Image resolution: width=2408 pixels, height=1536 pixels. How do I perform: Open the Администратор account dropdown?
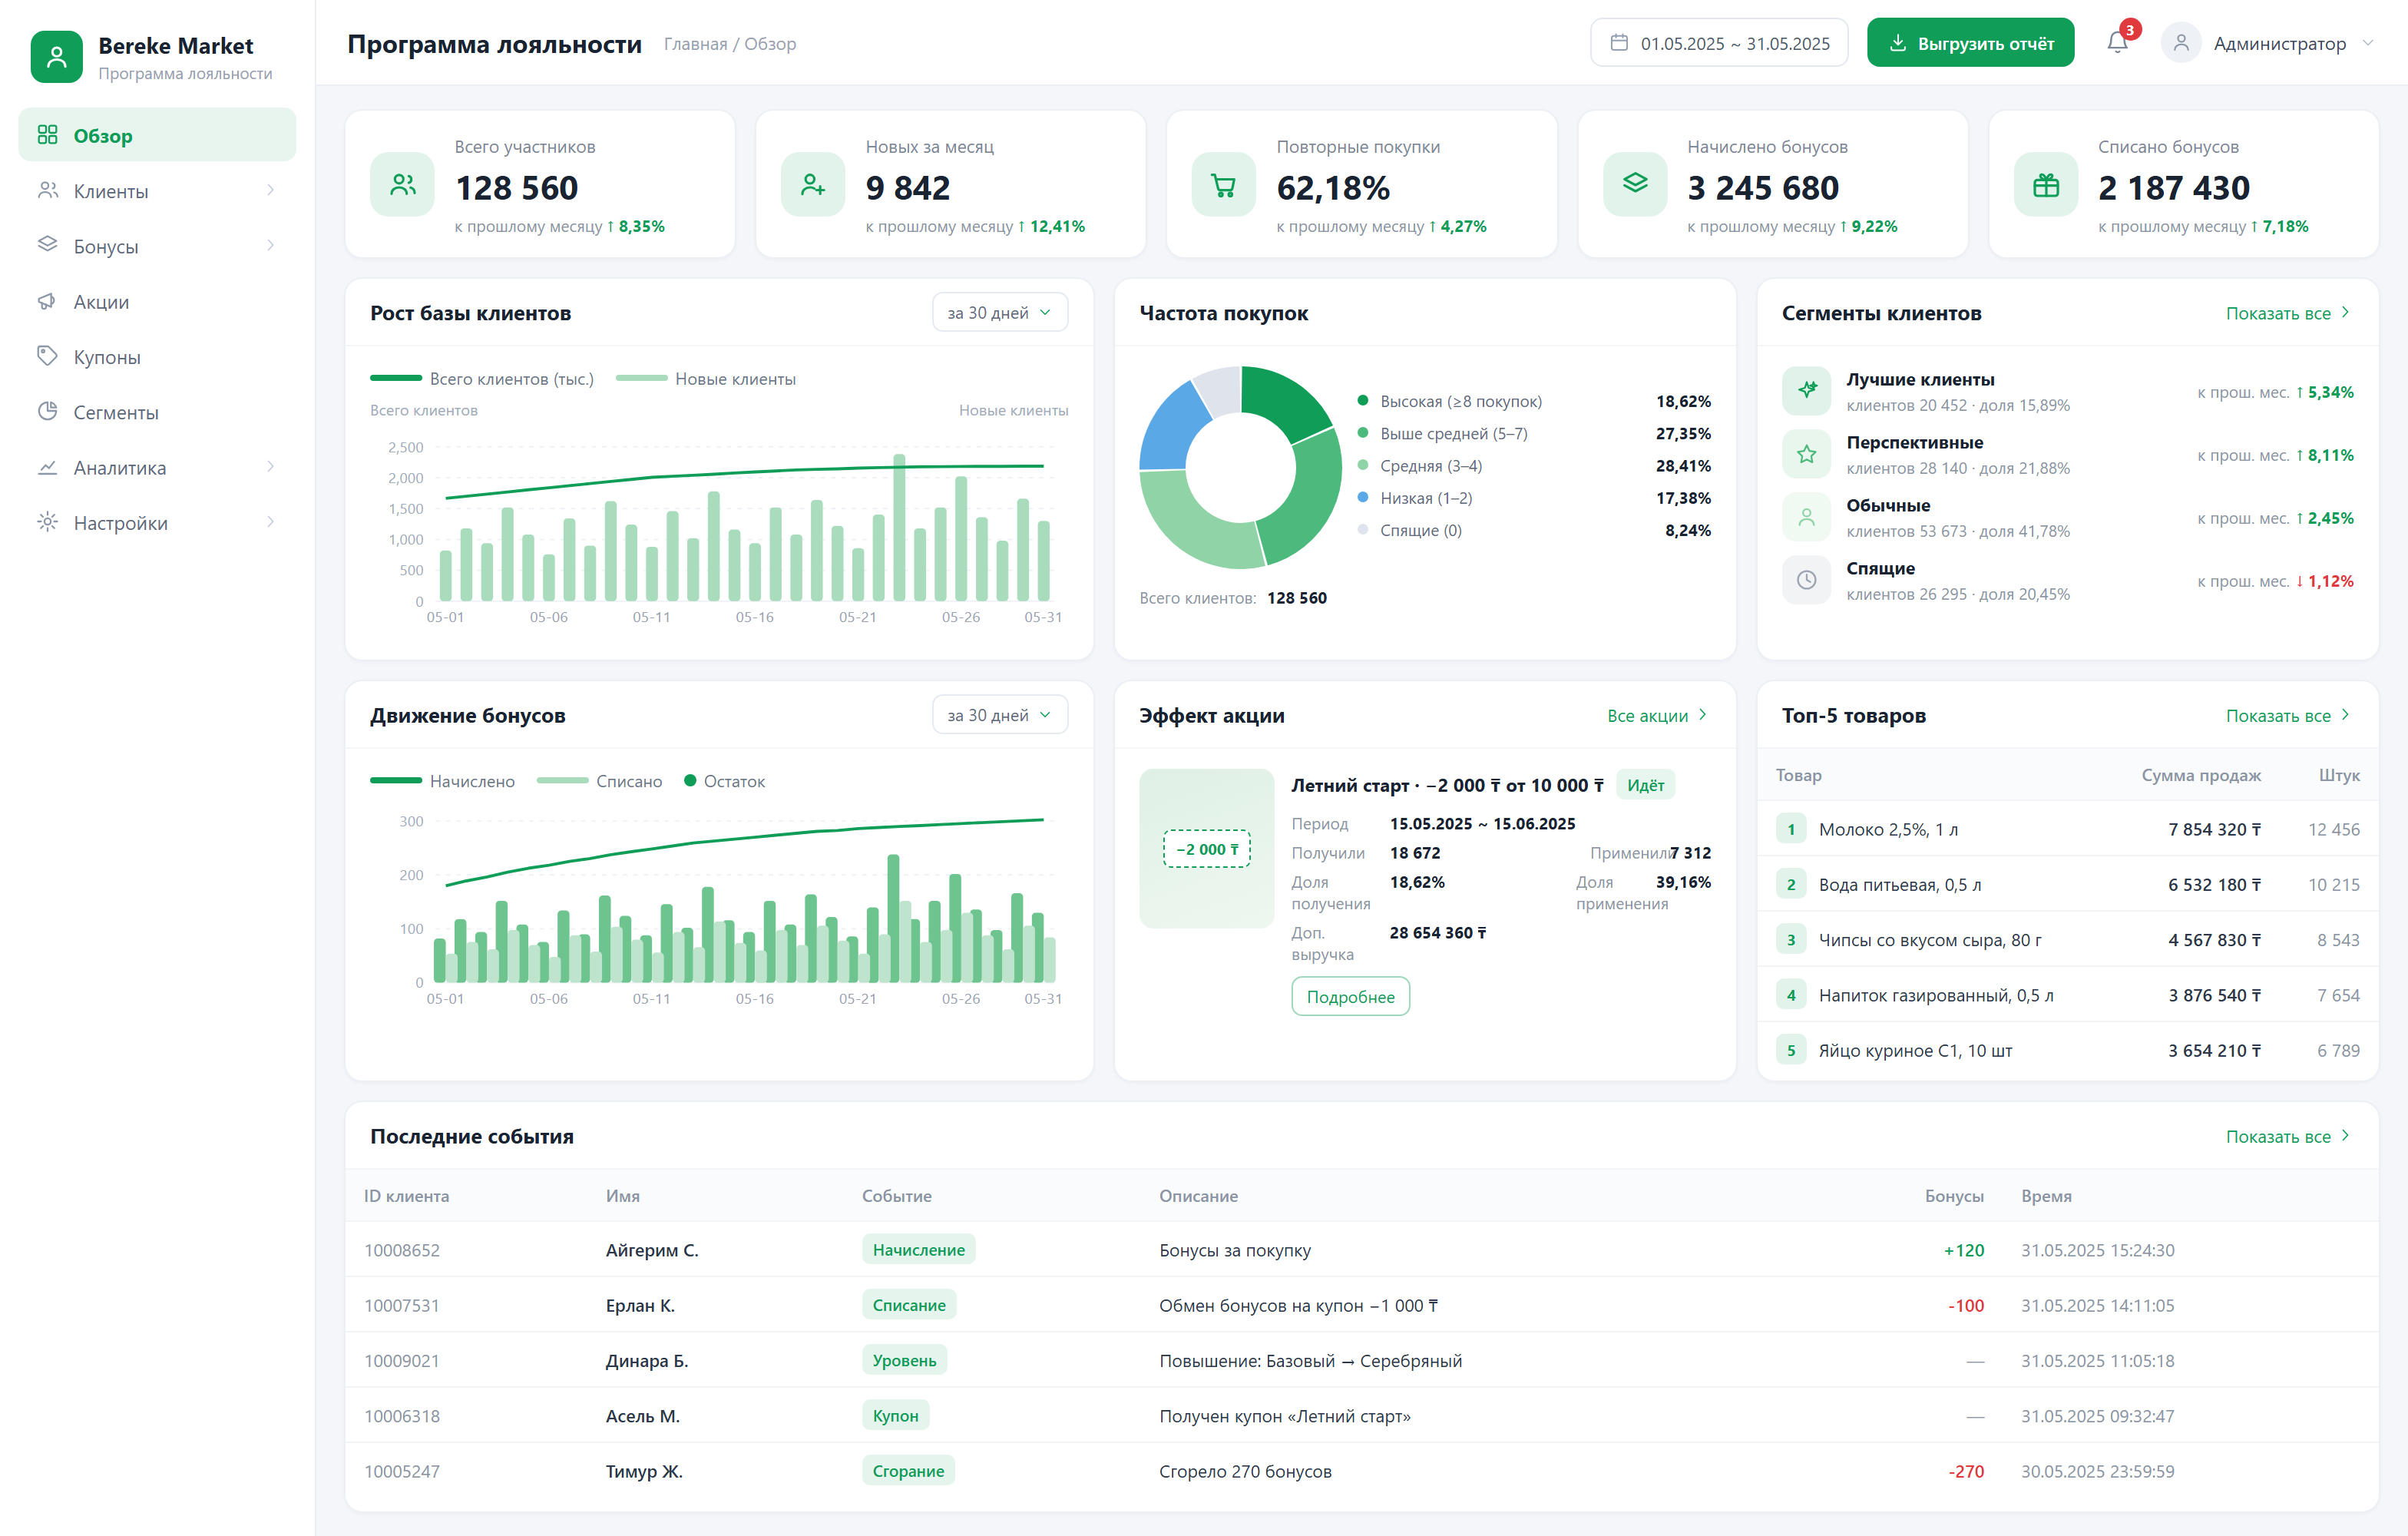2267,43
